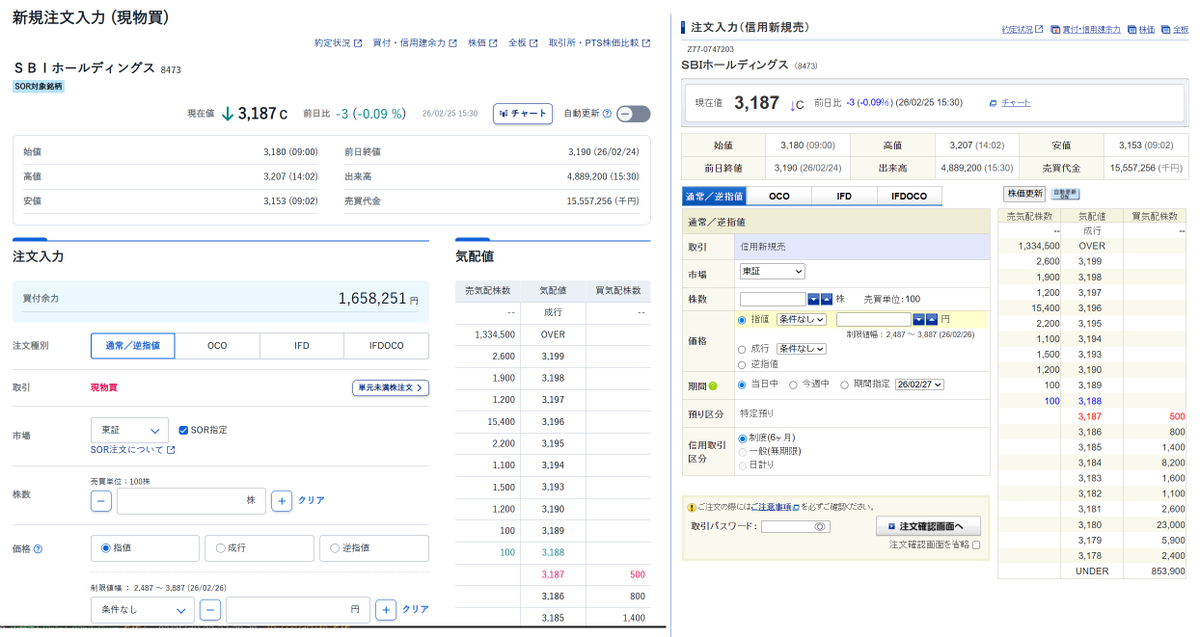Open left 条件なし condition dropdown
This screenshot has height=637, width=1200.
[142, 609]
